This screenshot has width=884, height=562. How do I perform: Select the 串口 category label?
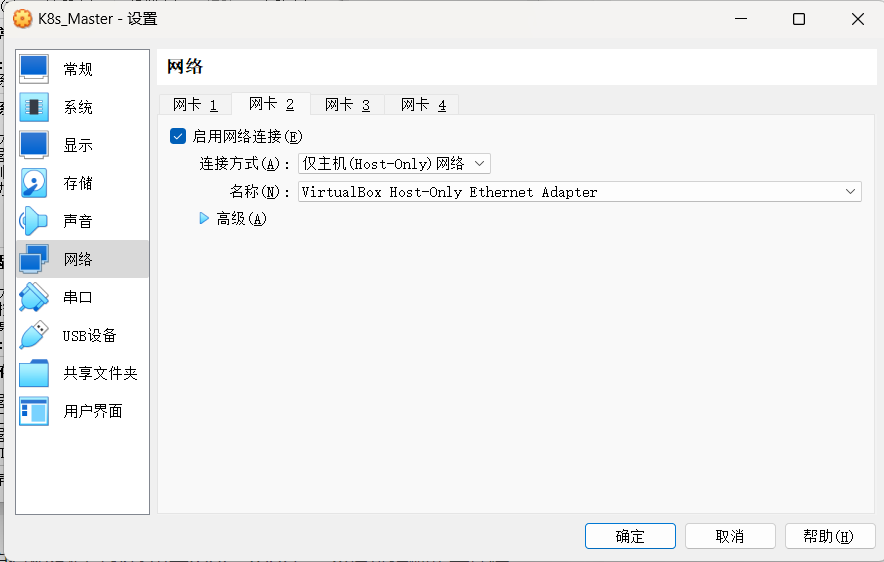click(x=78, y=297)
